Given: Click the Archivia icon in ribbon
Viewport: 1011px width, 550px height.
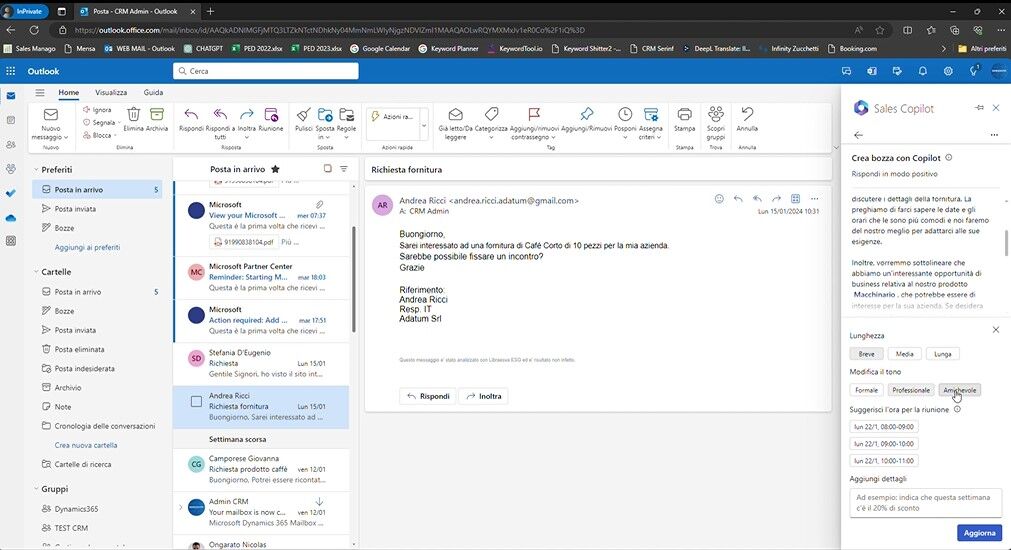Looking at the screenshot, I should (x=157, y=114).
